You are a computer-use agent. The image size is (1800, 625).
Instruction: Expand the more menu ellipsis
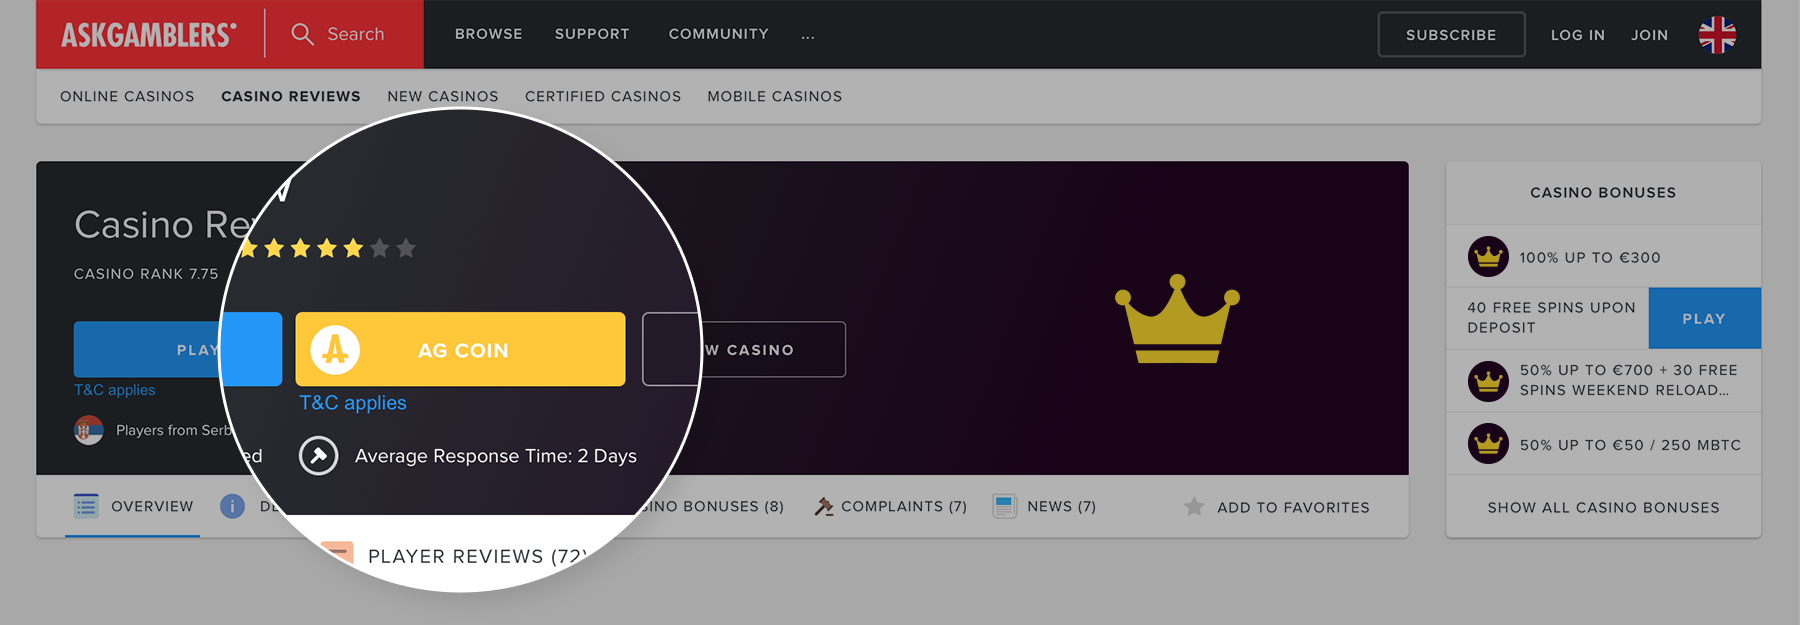tap(808, 35)
